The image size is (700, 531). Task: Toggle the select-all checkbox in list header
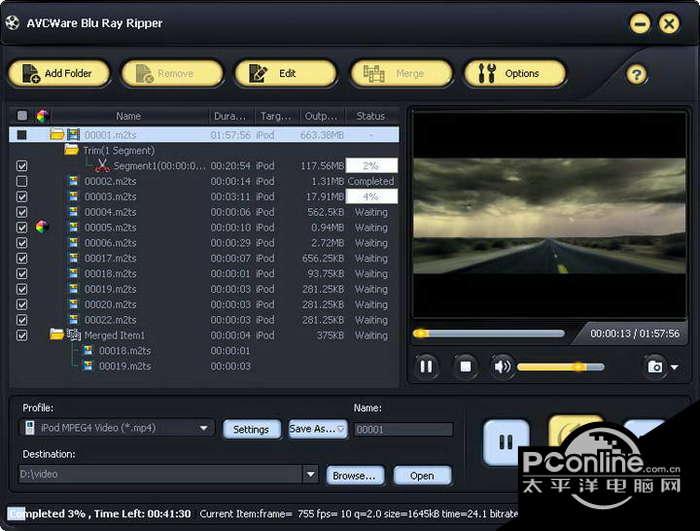(22, 116)
